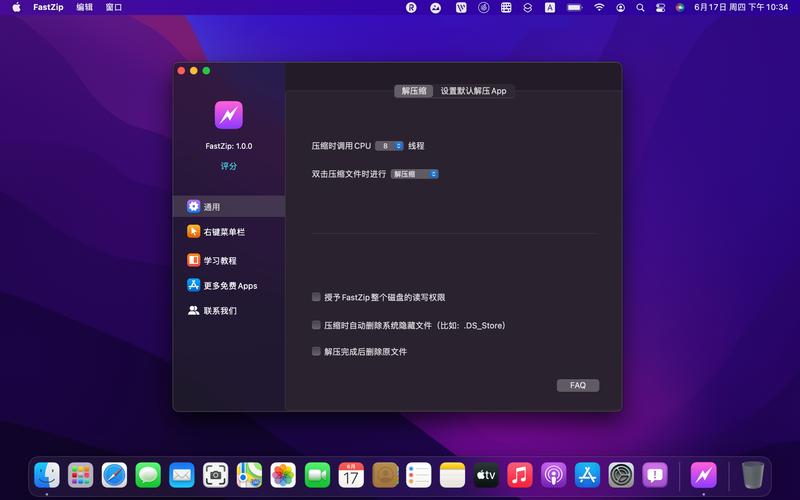Viewport: 800px width, 500px height.
Task: Open Launchpad in the Dock
Action: [81, 475]
